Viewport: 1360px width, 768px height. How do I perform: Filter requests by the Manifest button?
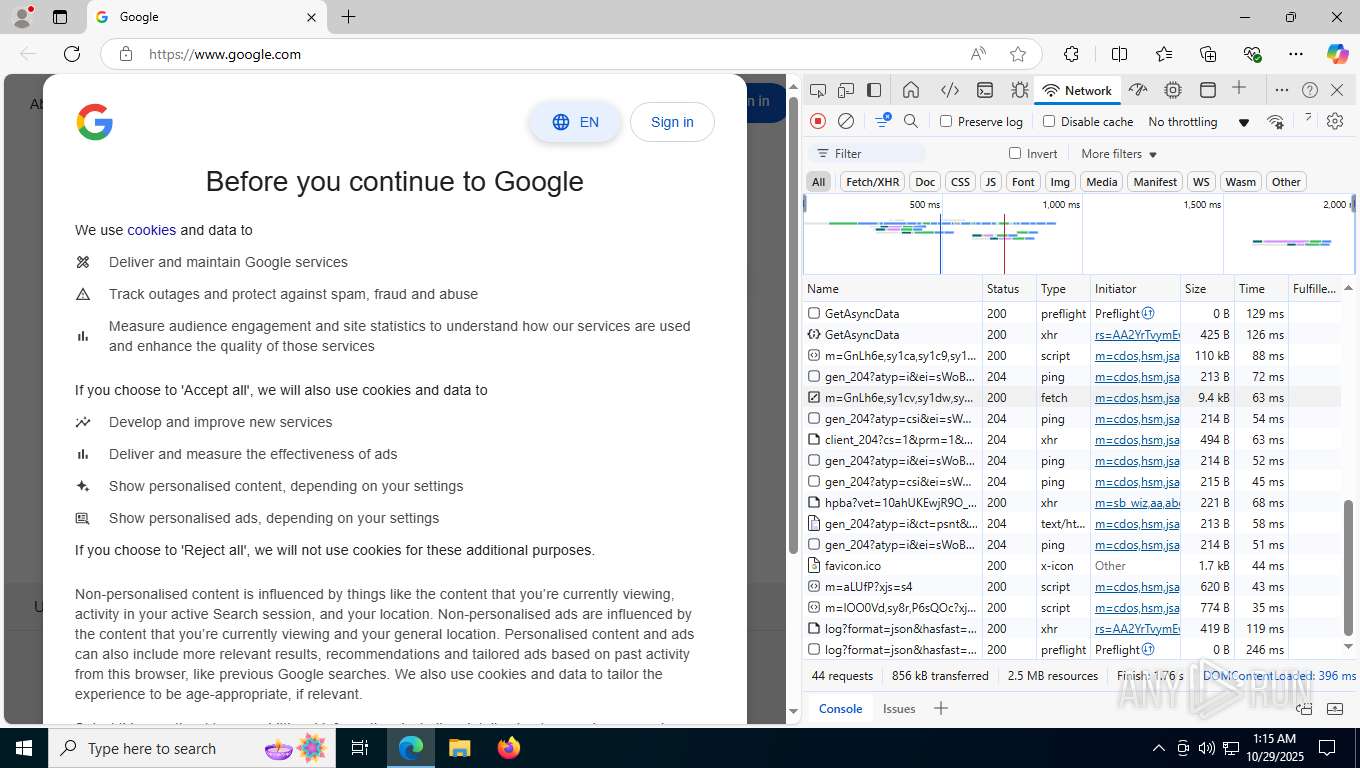[x=1155, y=182]
